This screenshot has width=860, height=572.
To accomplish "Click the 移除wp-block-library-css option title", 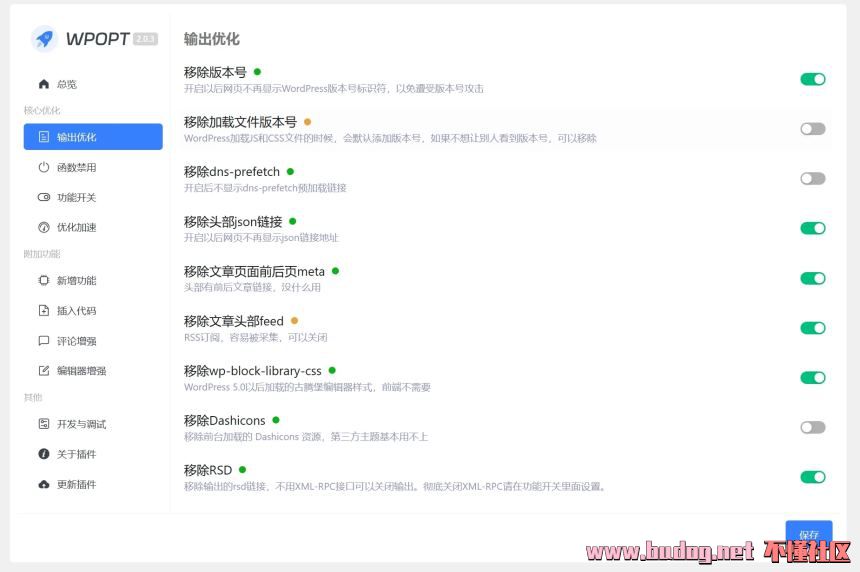I will click(x=253, y=371).
